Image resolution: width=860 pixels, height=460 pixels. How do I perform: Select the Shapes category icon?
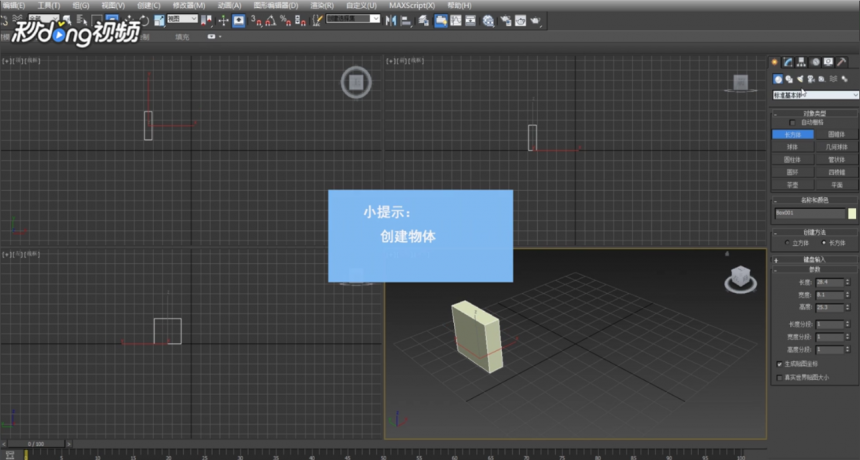click(x=789, y=79)
